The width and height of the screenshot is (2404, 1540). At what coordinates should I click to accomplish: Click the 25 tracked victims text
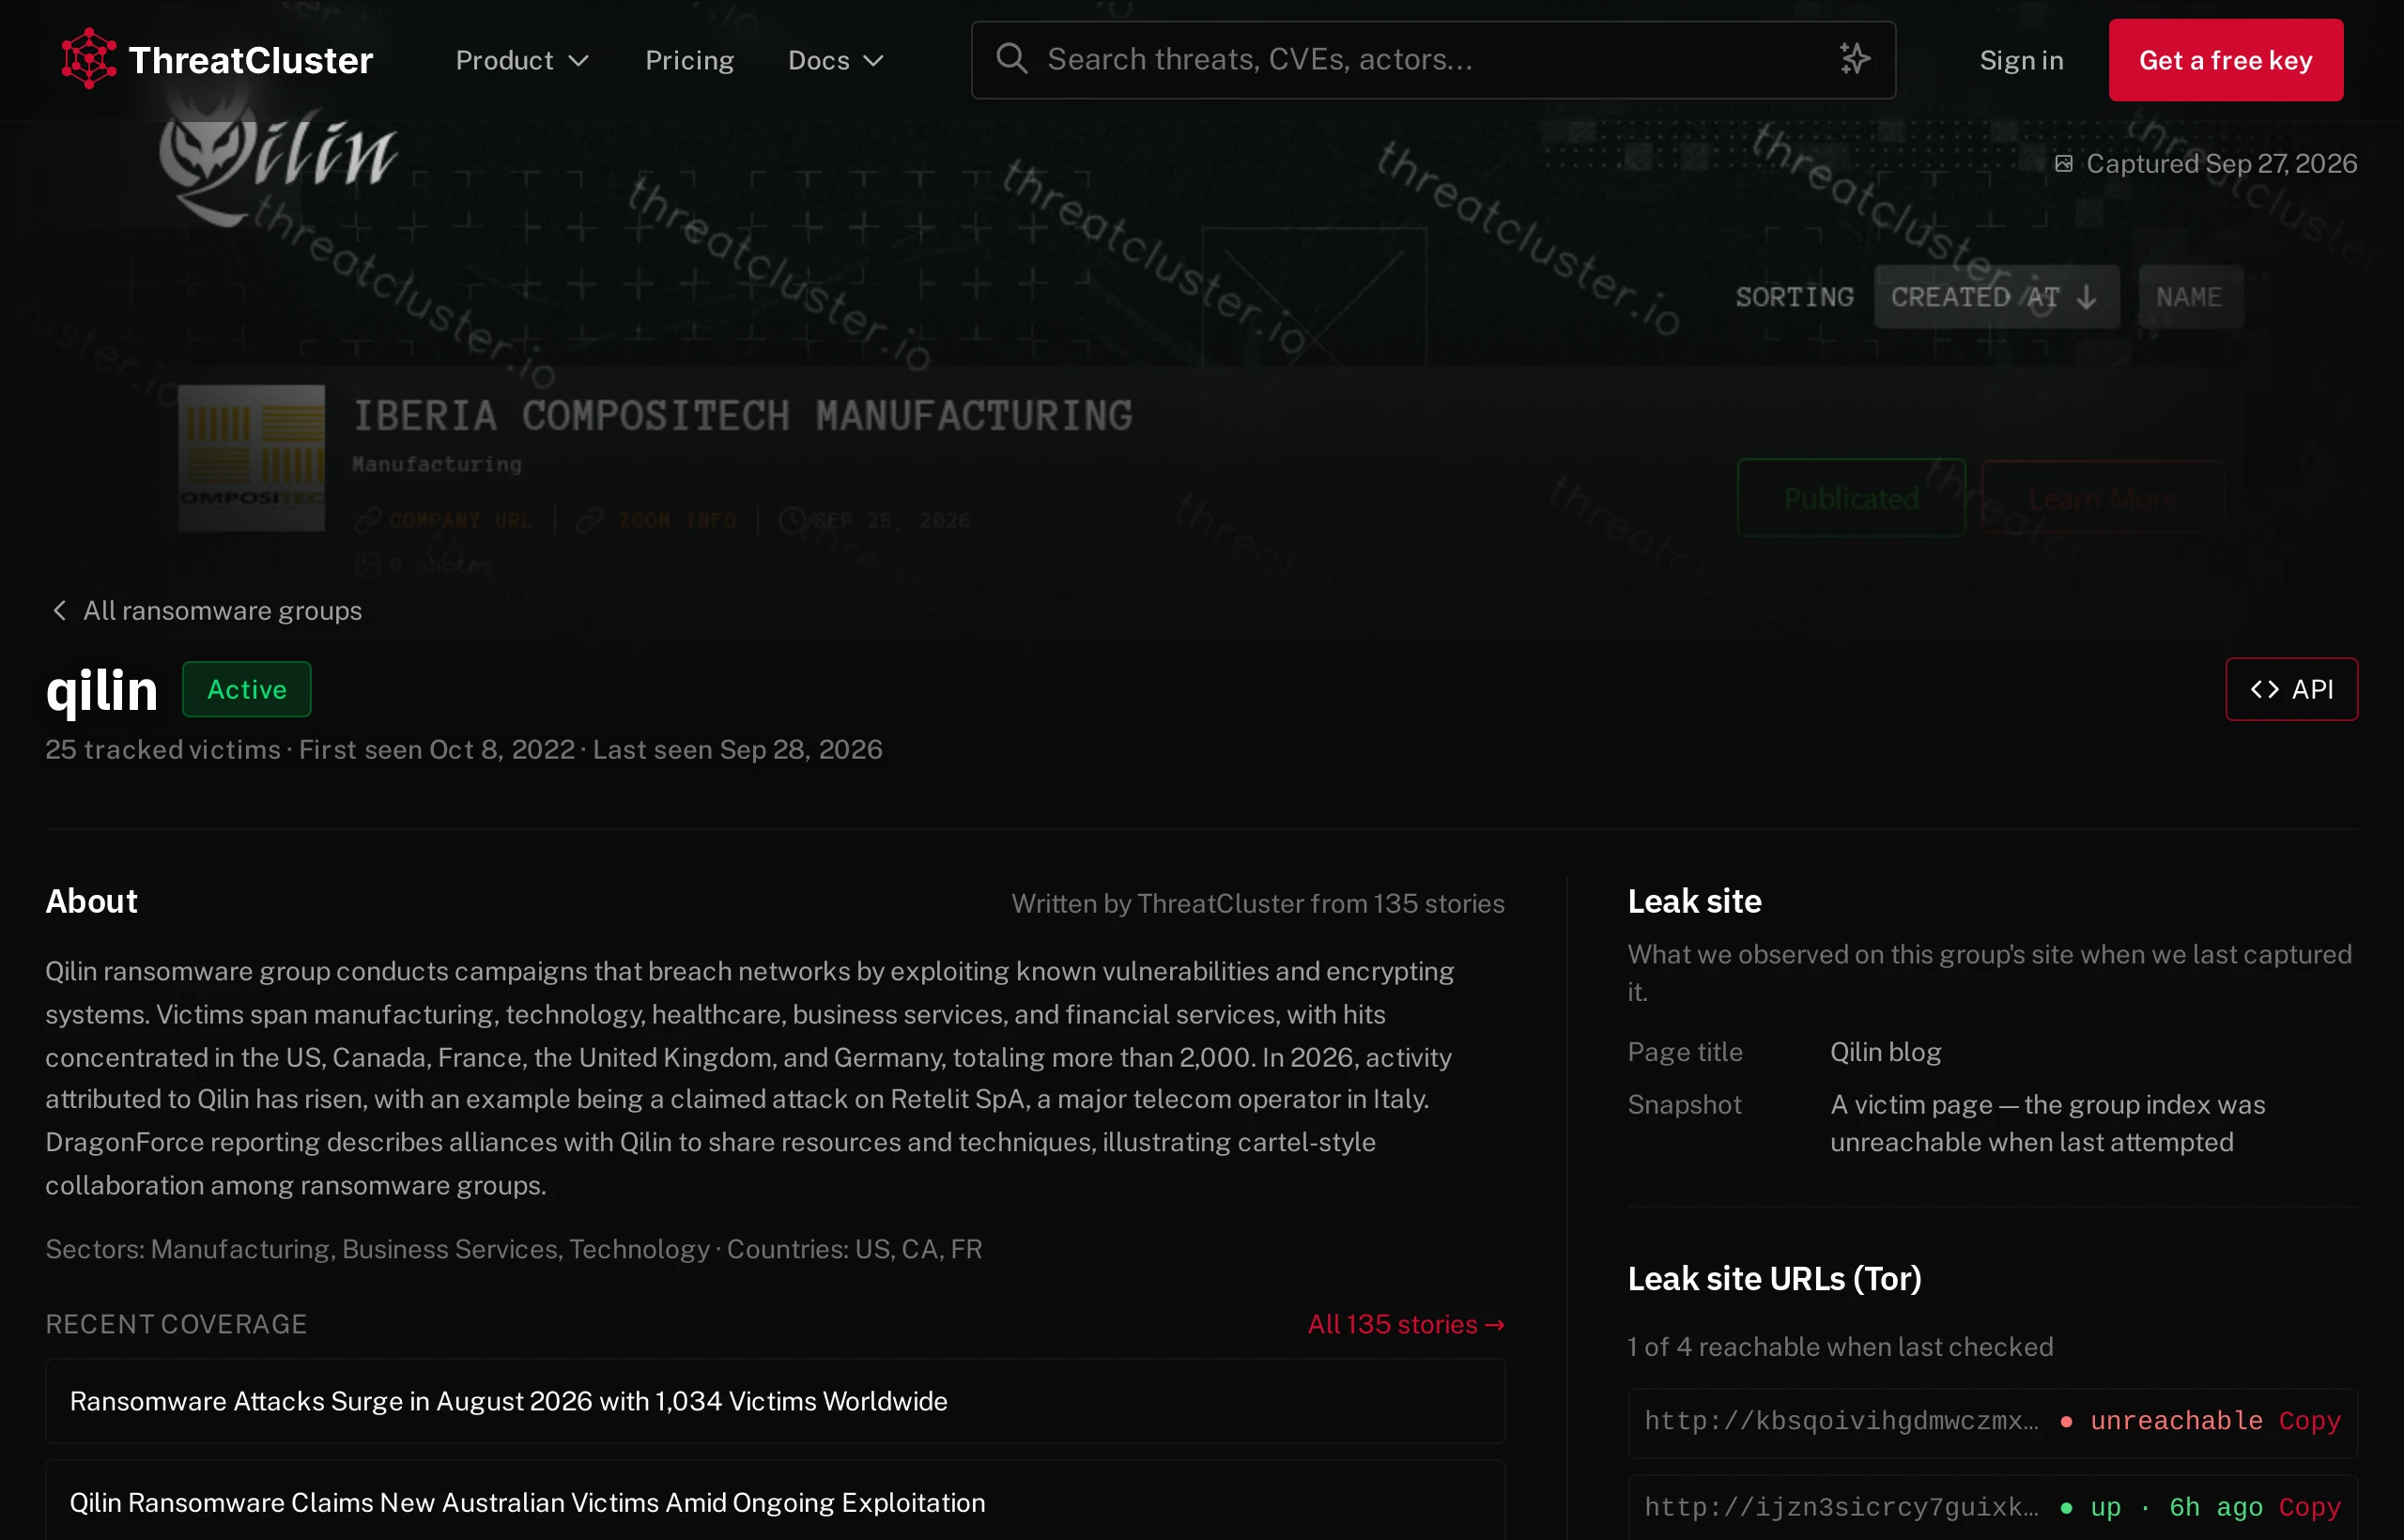(163, 749)
